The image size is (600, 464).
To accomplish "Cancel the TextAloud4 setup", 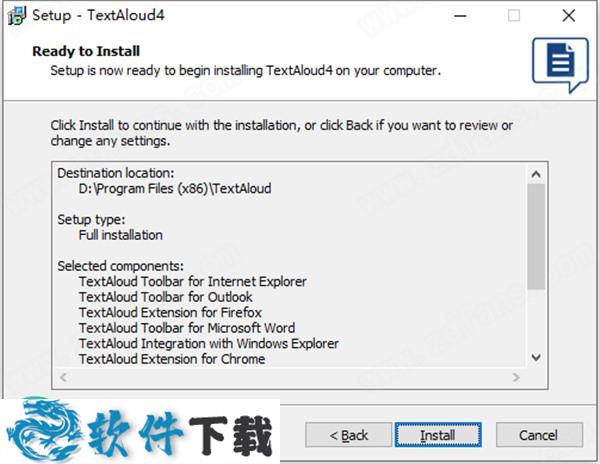I will tap(539, 435).
